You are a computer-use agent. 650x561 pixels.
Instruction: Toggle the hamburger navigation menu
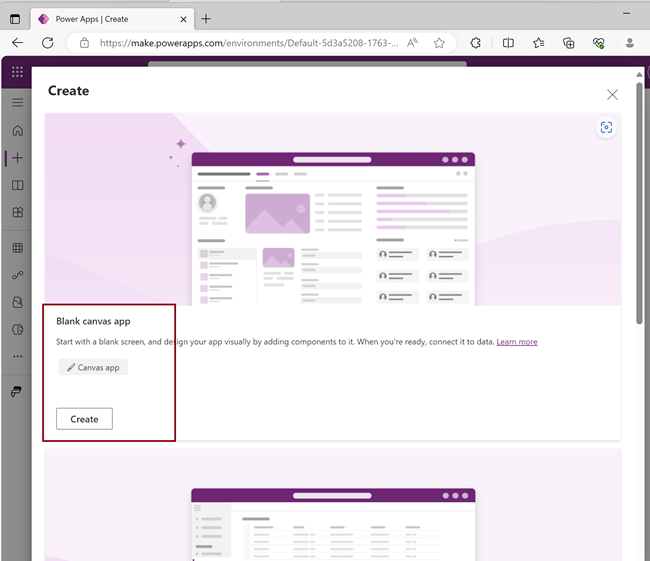coord(17,102)
